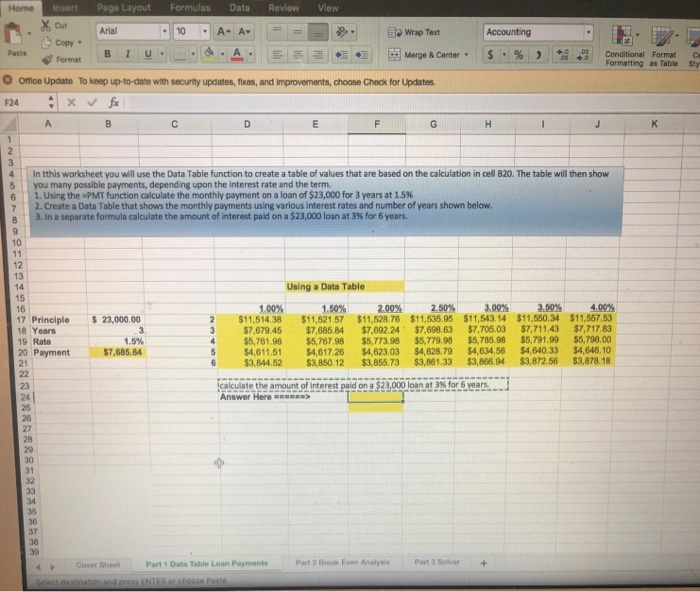Switch to the Home ribbon tab
This screenshot has height=592, width=700.
[x=21, y=8]
